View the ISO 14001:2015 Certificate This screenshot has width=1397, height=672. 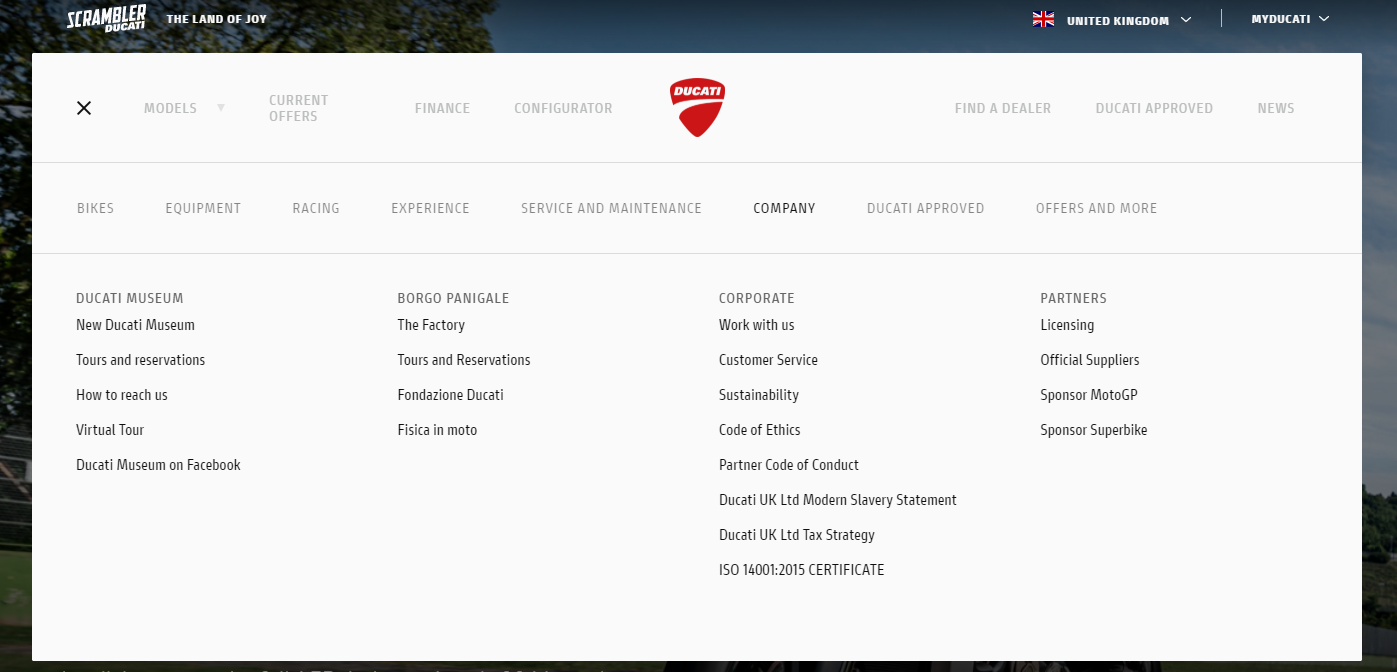(801, 570)
